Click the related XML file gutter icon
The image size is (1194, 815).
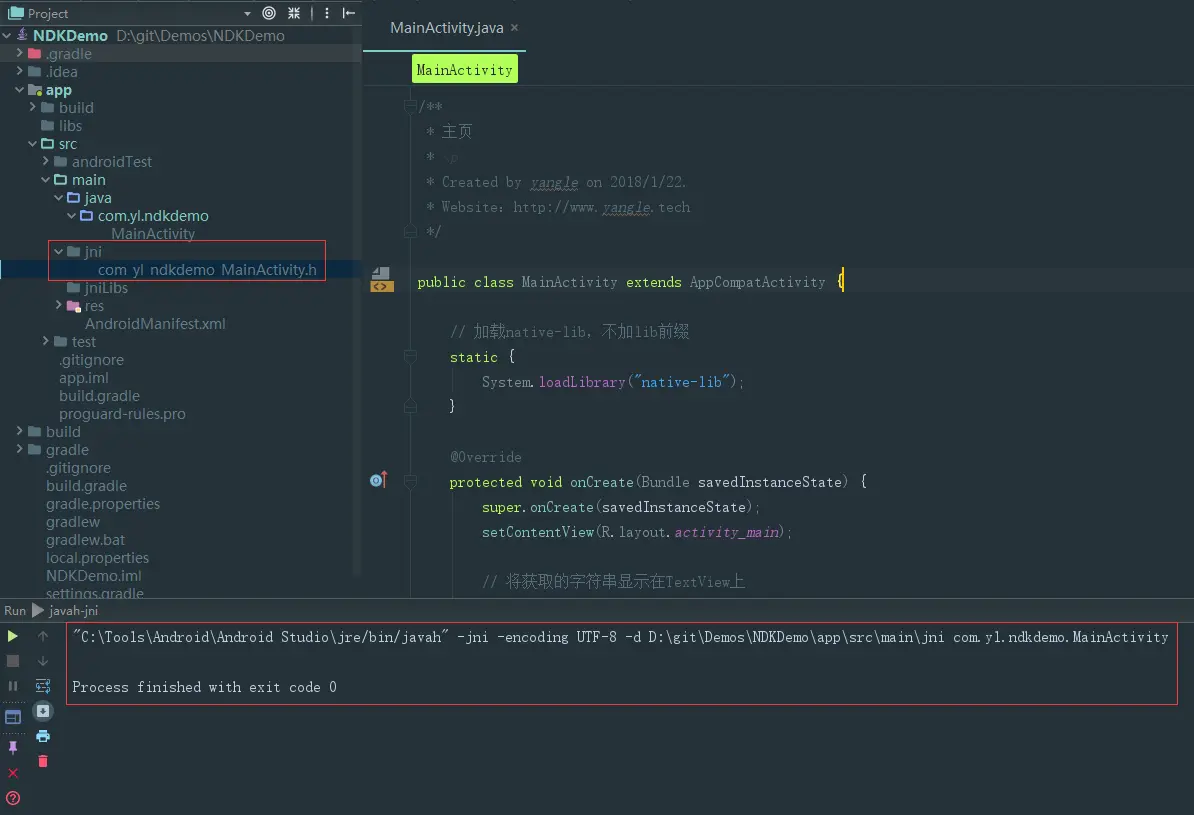pyautogui.click(x=382, y=280)
